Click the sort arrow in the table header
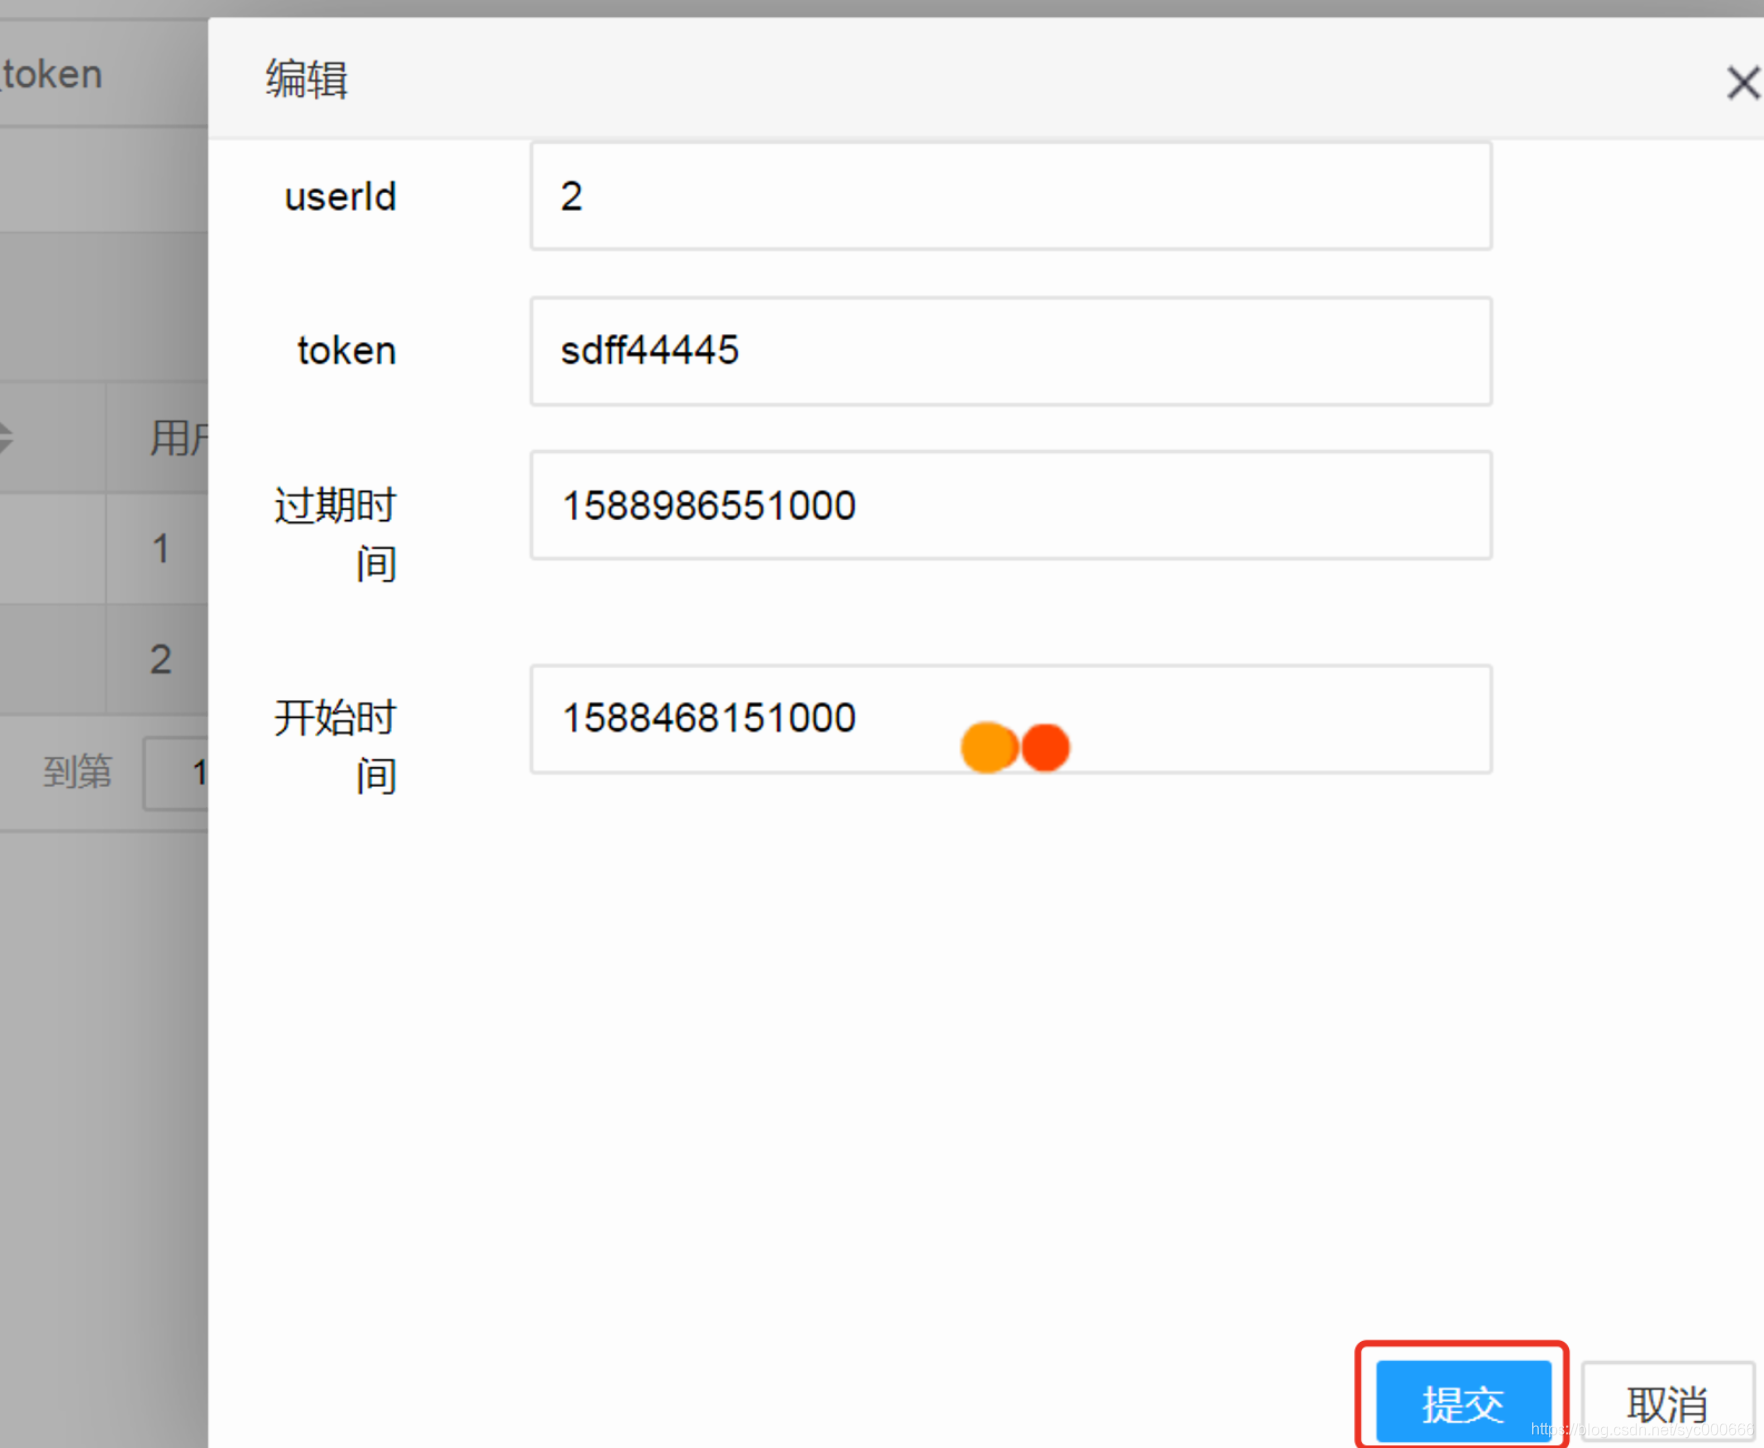1764x1448 pixels. click(x=8, y=438)
